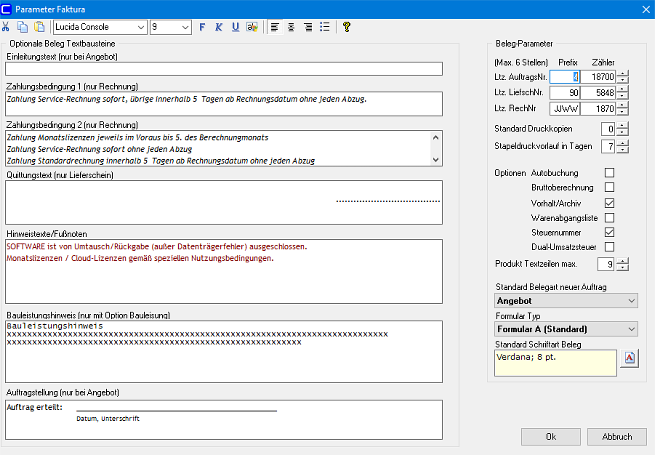Click the RechNr Zähler field 1870
The width and height of the screenshot is (655, 455).
[x=598, y=109]
